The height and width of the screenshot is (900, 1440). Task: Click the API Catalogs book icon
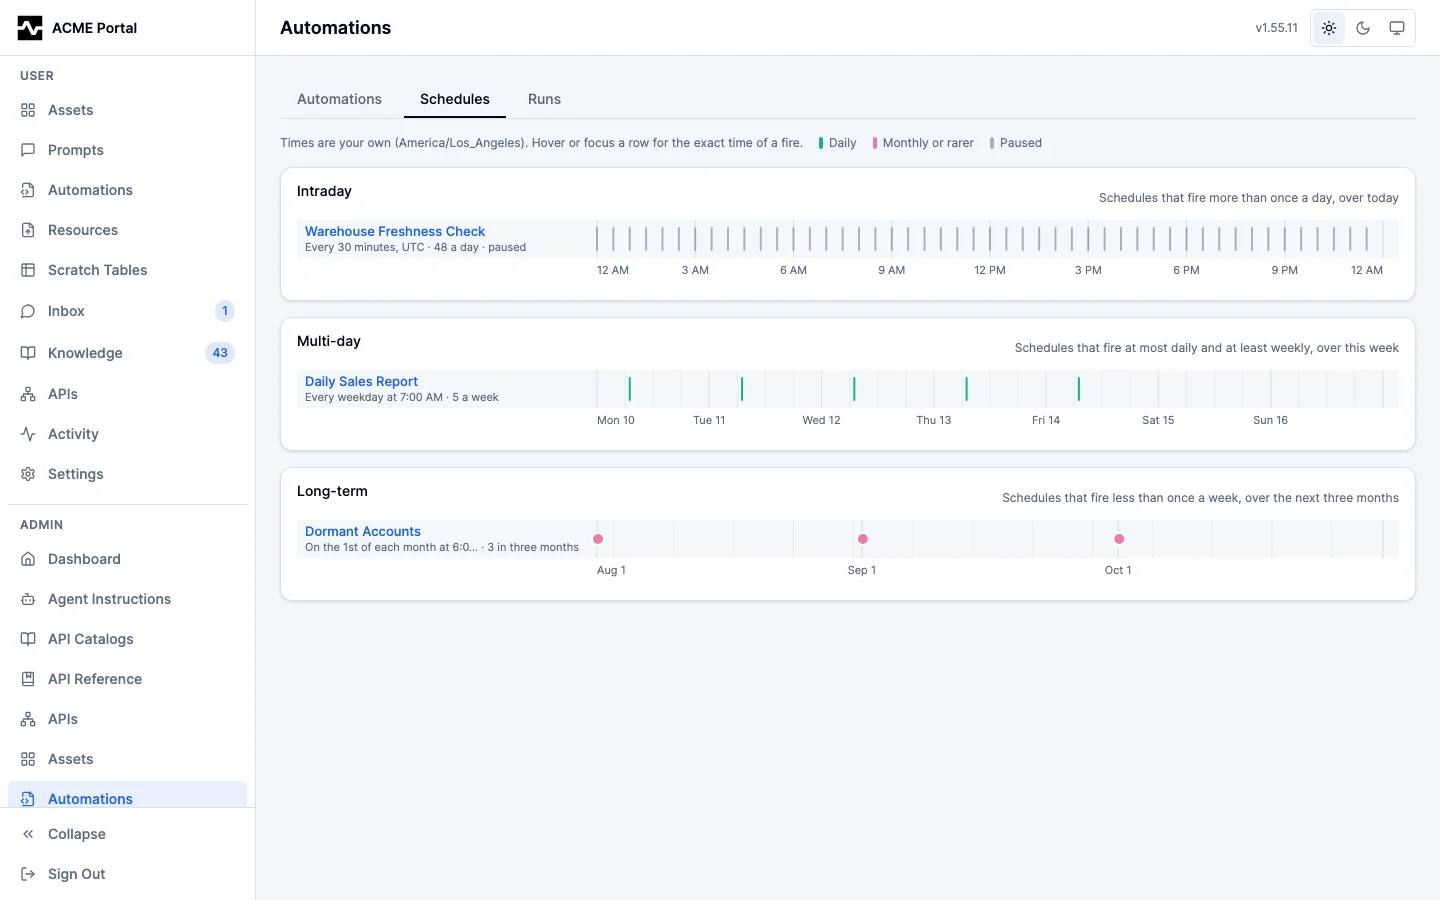pos(28,639)
